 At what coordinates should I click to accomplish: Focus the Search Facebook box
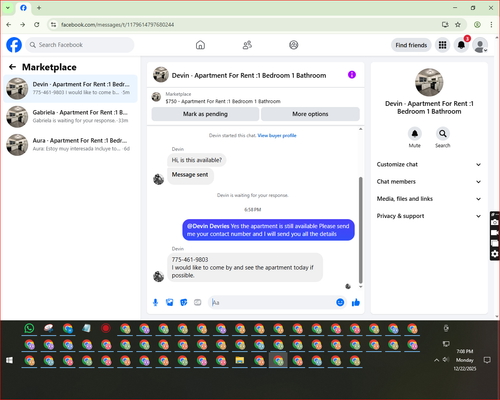click(80, 45)
